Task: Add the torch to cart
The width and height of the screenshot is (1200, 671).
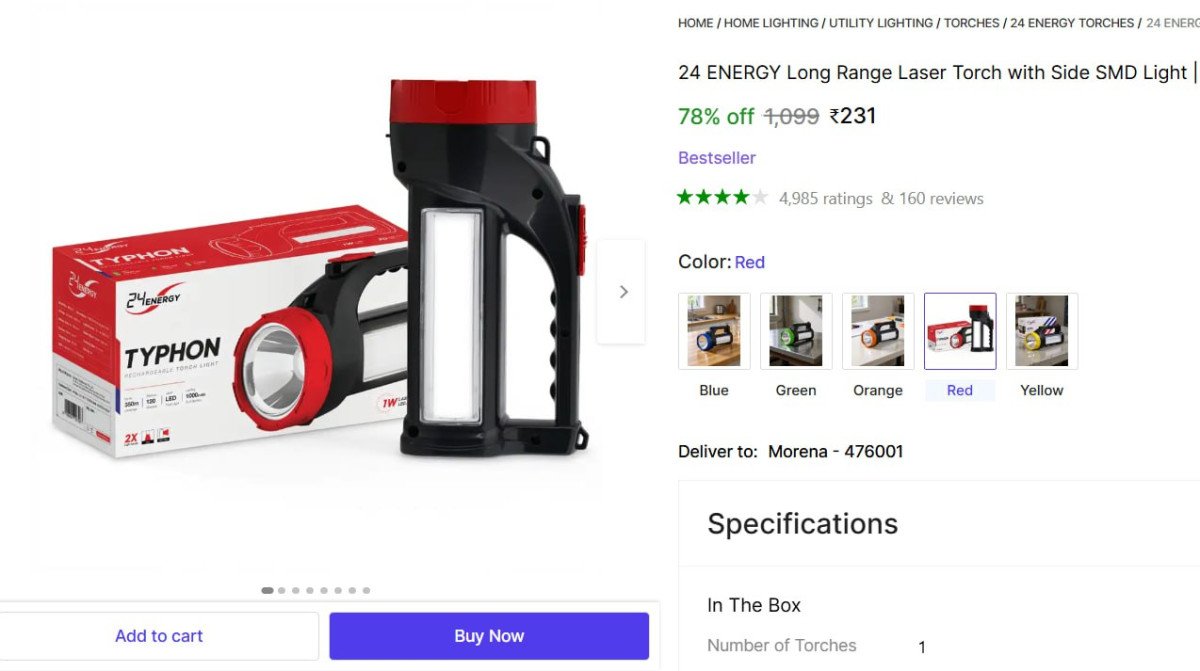Action: 159,636
